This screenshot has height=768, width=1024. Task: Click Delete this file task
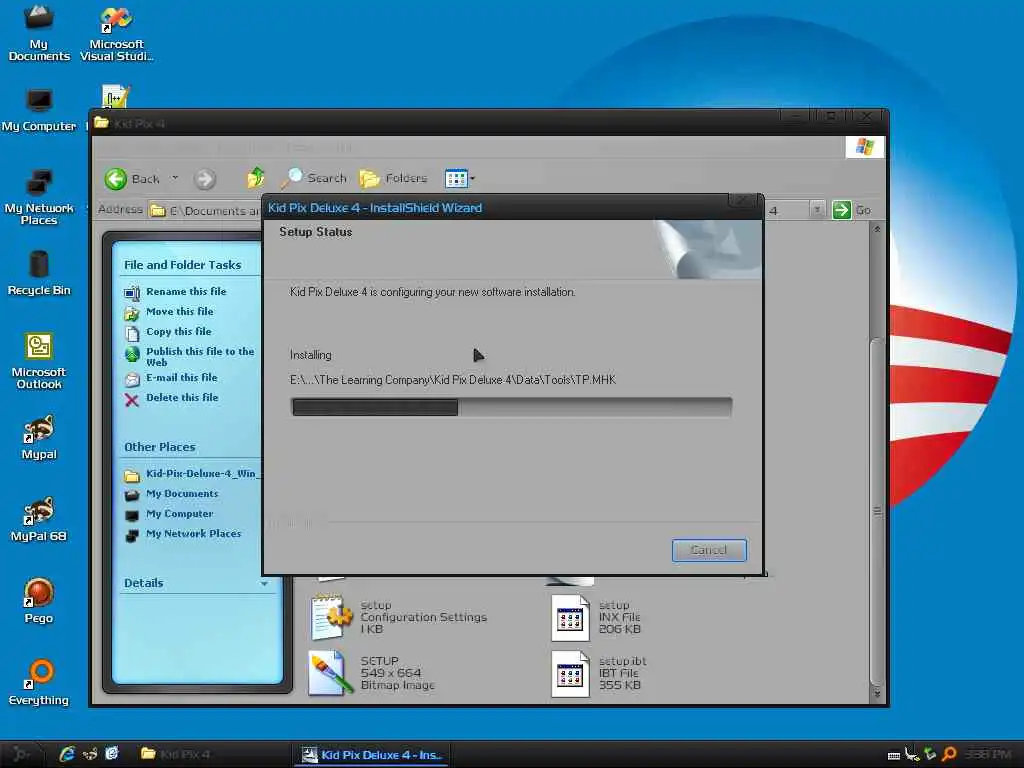pyautogui.click(x=182, y=397)
